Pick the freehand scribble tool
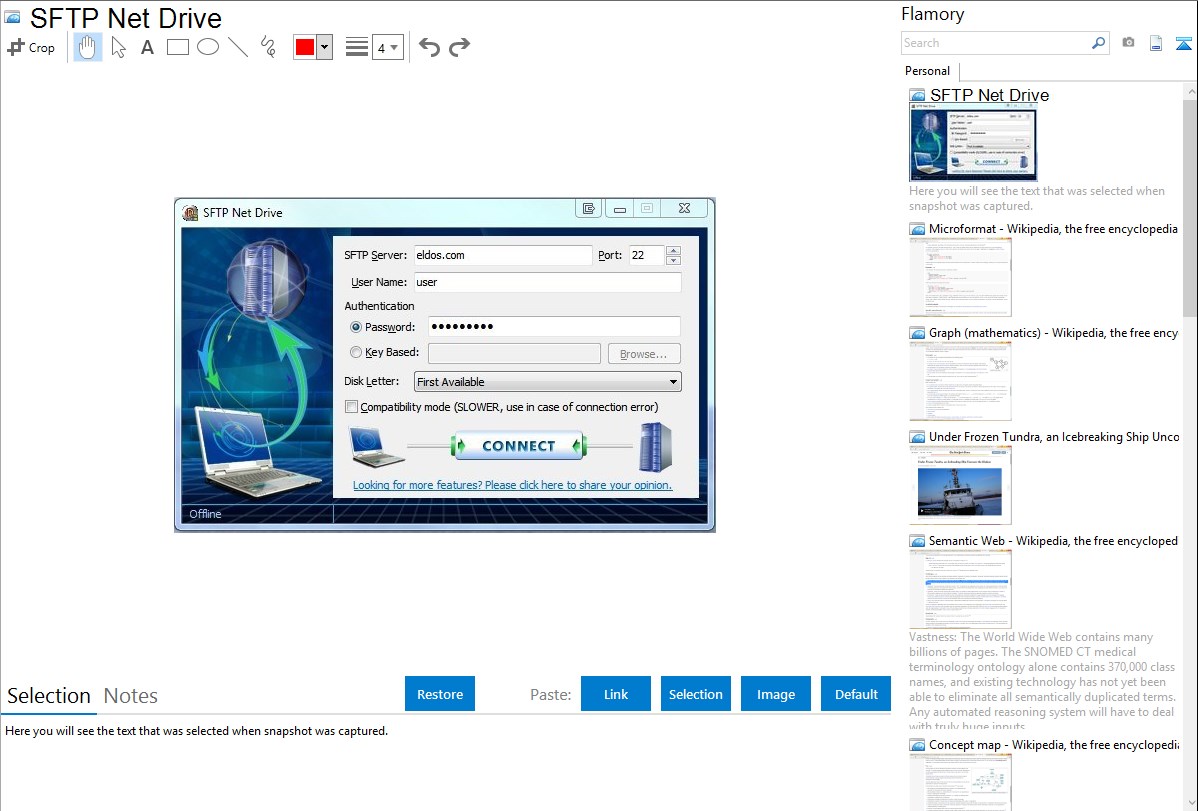The image size is (1198, 811). click(268, 47)
